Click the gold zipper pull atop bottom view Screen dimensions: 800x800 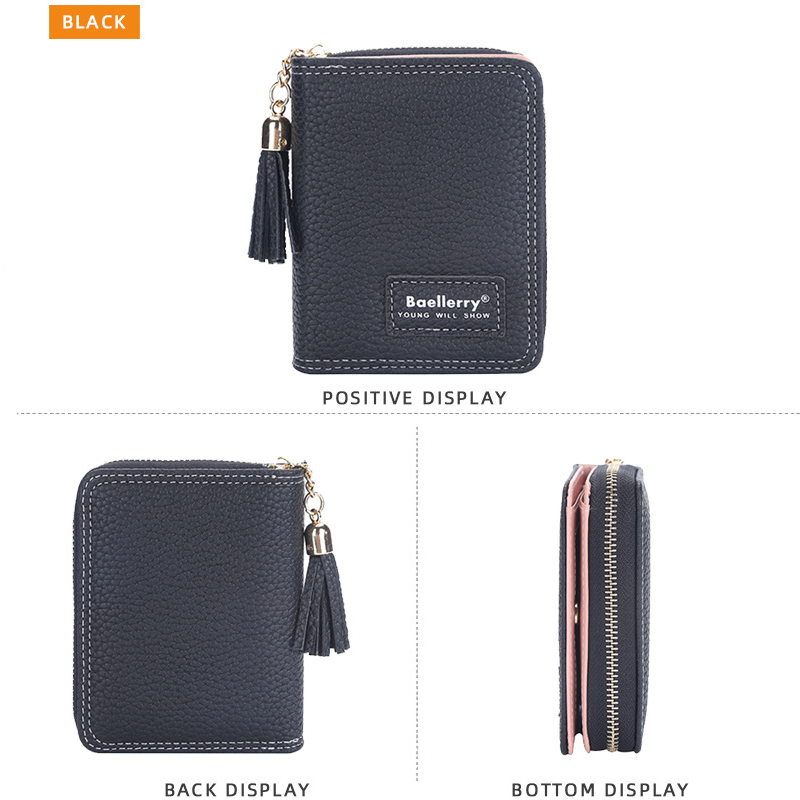(613, 464)
